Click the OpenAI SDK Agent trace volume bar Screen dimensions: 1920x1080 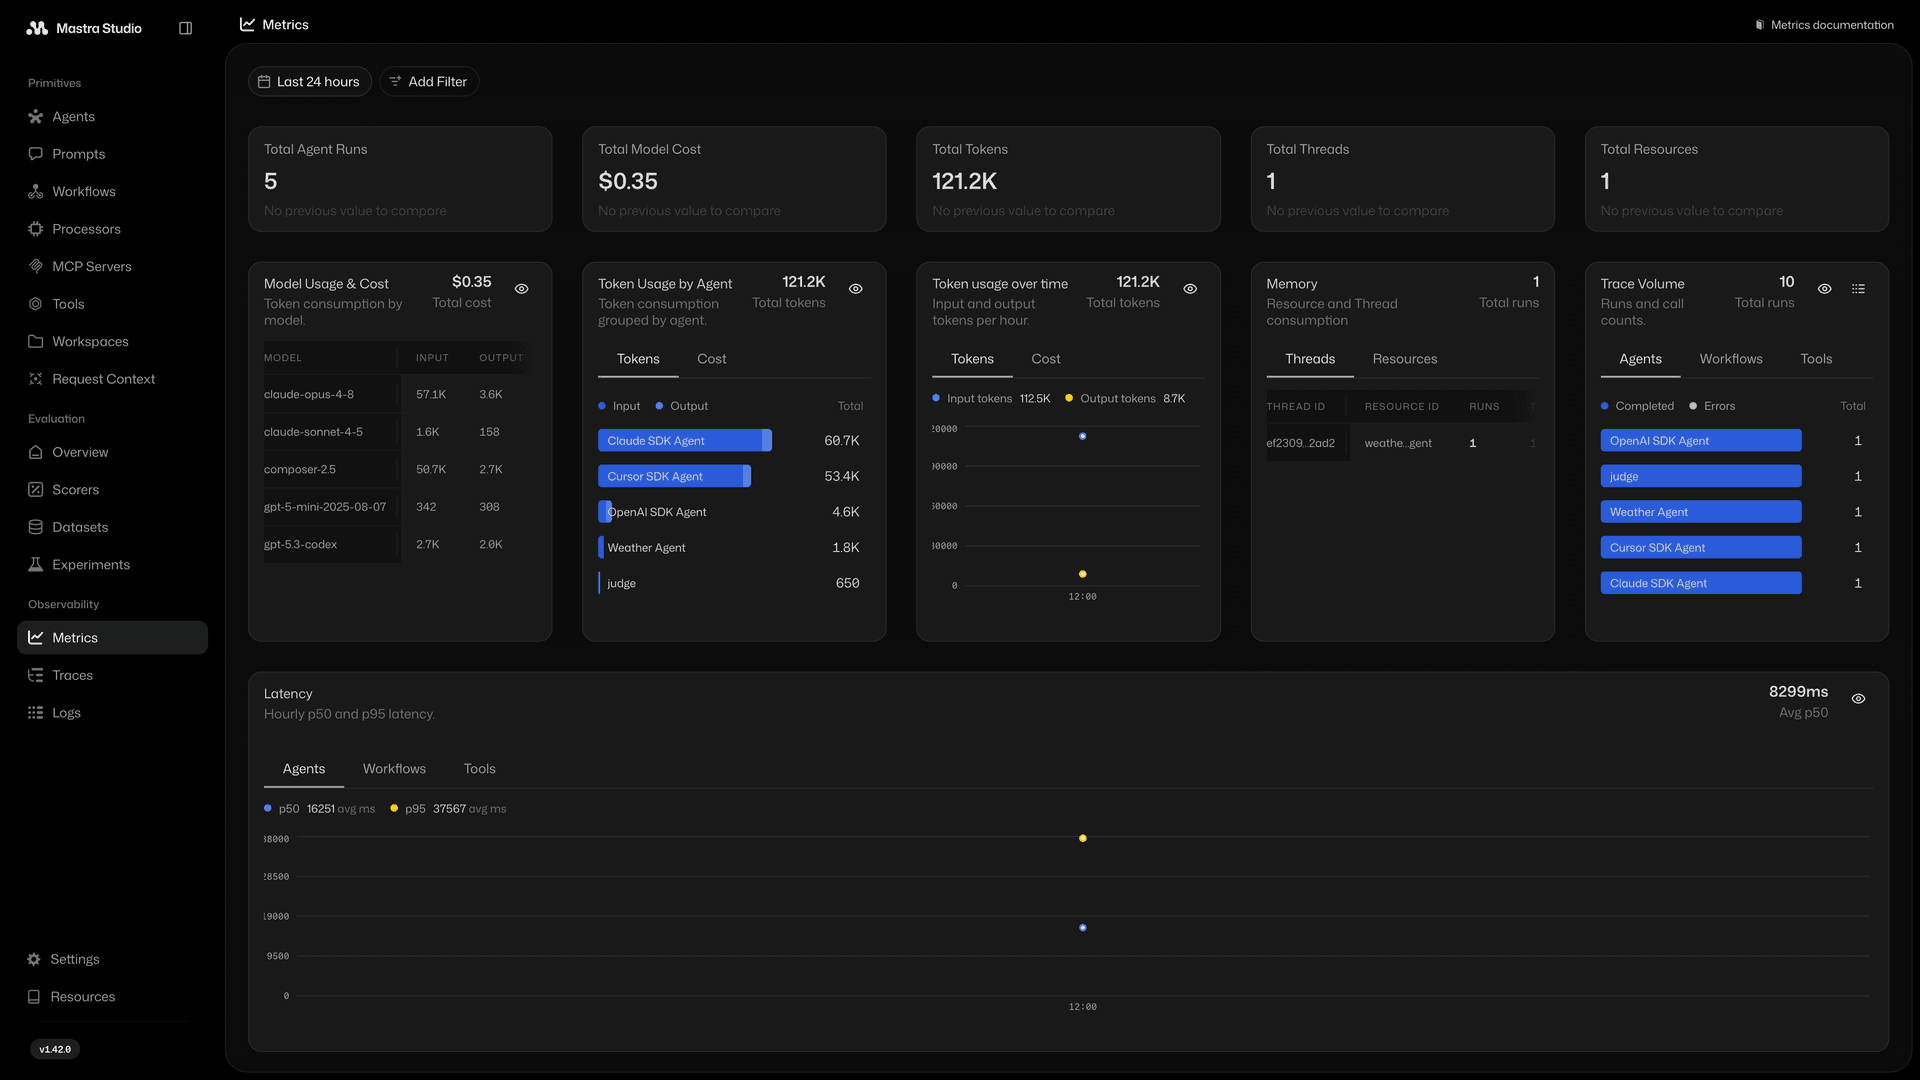pos(1701,441)
